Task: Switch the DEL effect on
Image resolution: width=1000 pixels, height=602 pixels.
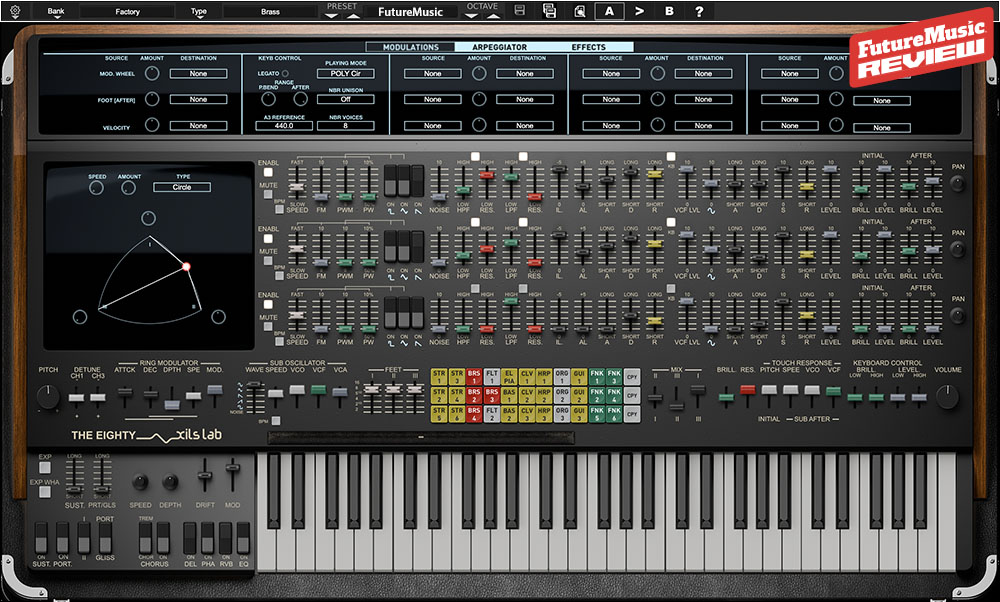Action: [190, 538]
